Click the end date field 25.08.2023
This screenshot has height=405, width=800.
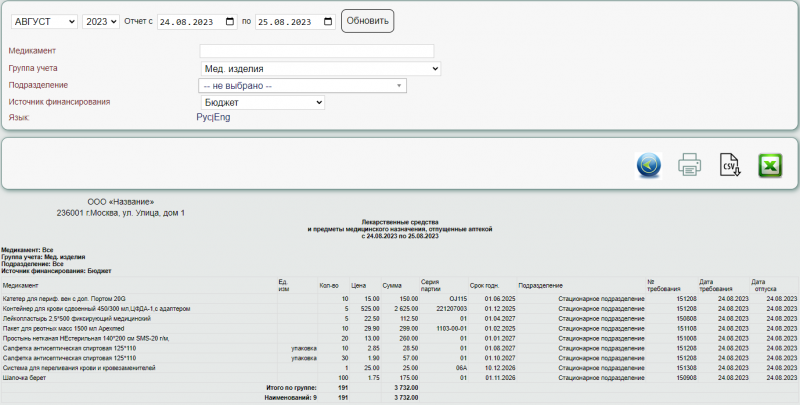pos(285,21)
